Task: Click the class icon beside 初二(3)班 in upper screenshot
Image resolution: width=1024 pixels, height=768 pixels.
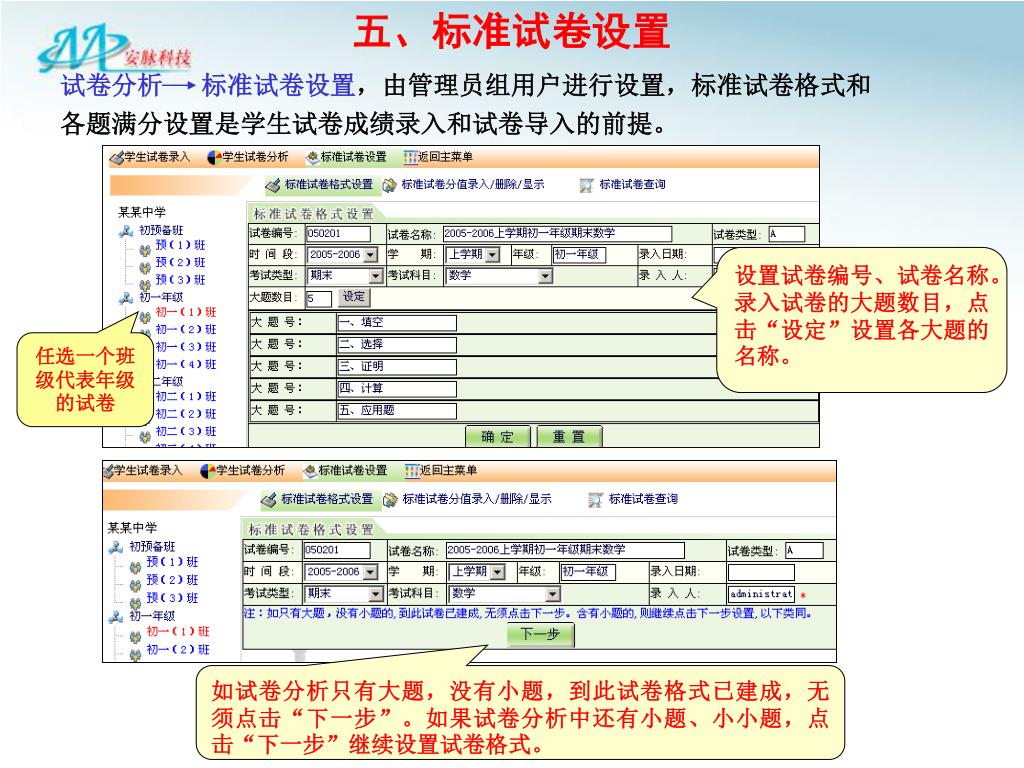Action: (145, 436)
